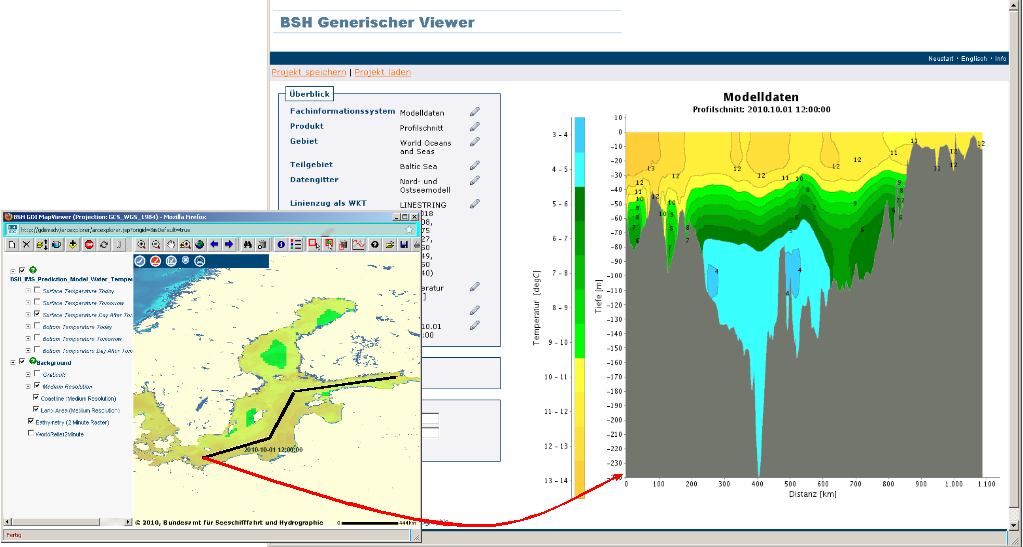The height and width of the screenshot is (547, 1023).
Task: Click the binoculars find icon
Action: 247,244
